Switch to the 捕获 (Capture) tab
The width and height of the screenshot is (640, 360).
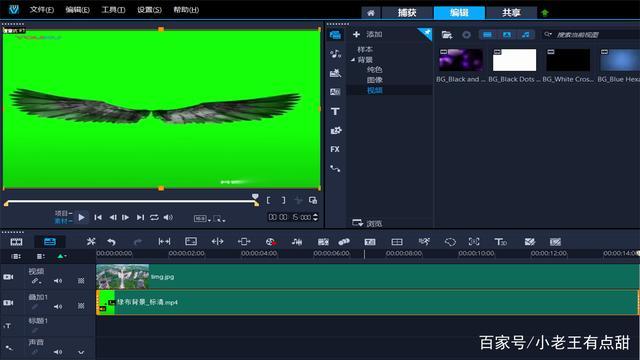[407, 13]
